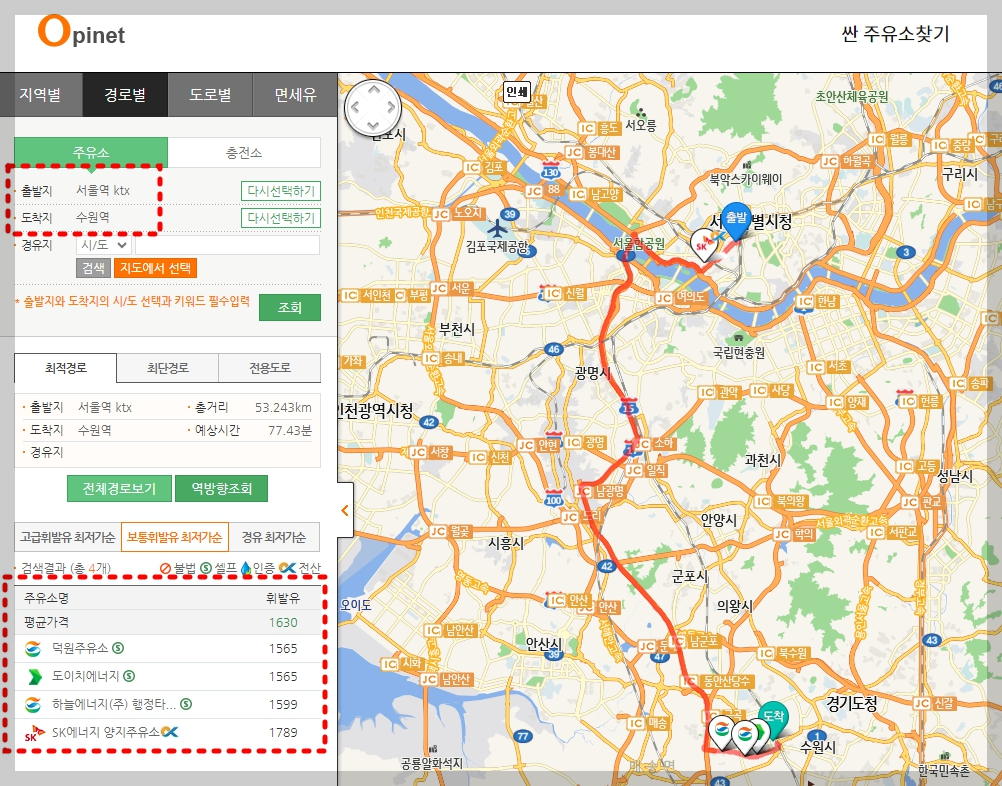Click the 수원시 label on the map
1002x786 pixels.
818,746
